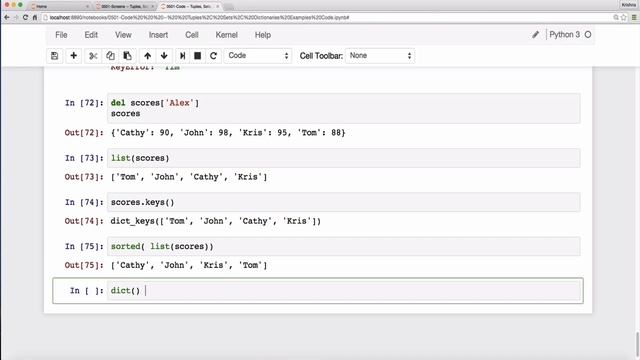The width and height of the screenshot is (640, 360).
Task: Bookmark this page with the star icon
Action: (x=624, y=18)
